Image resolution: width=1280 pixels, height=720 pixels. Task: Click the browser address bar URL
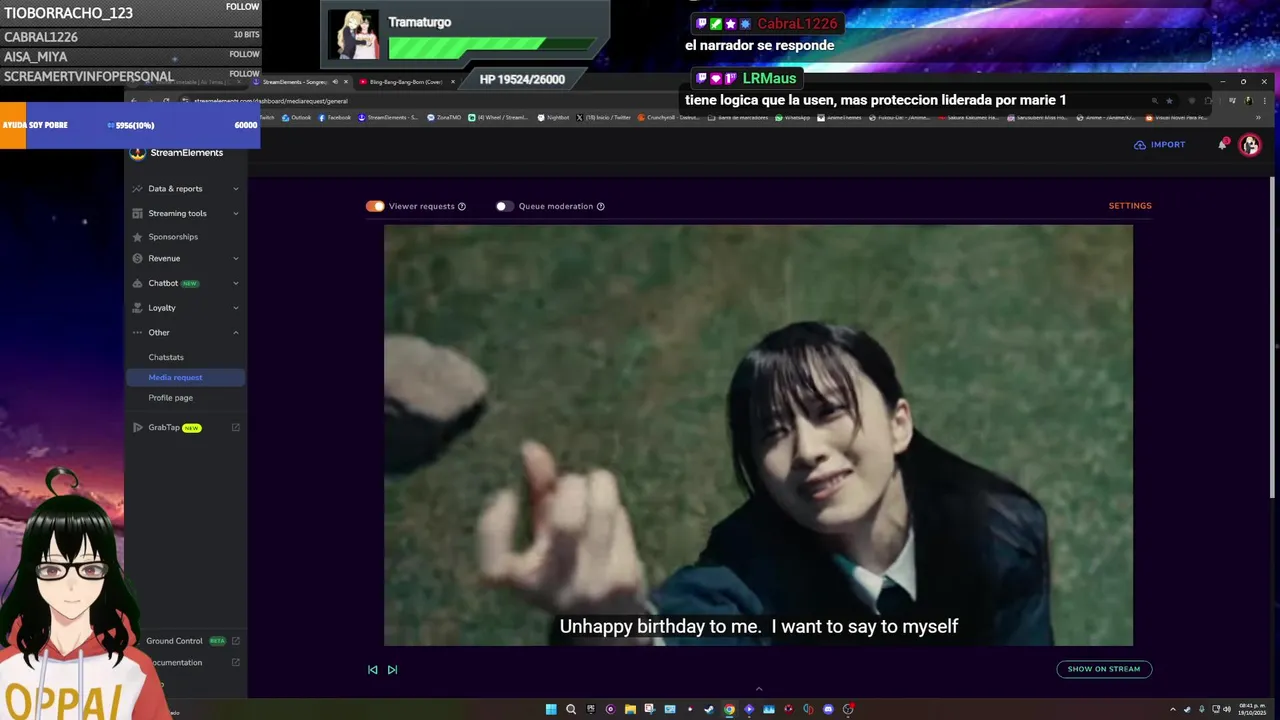pos(271,101)
